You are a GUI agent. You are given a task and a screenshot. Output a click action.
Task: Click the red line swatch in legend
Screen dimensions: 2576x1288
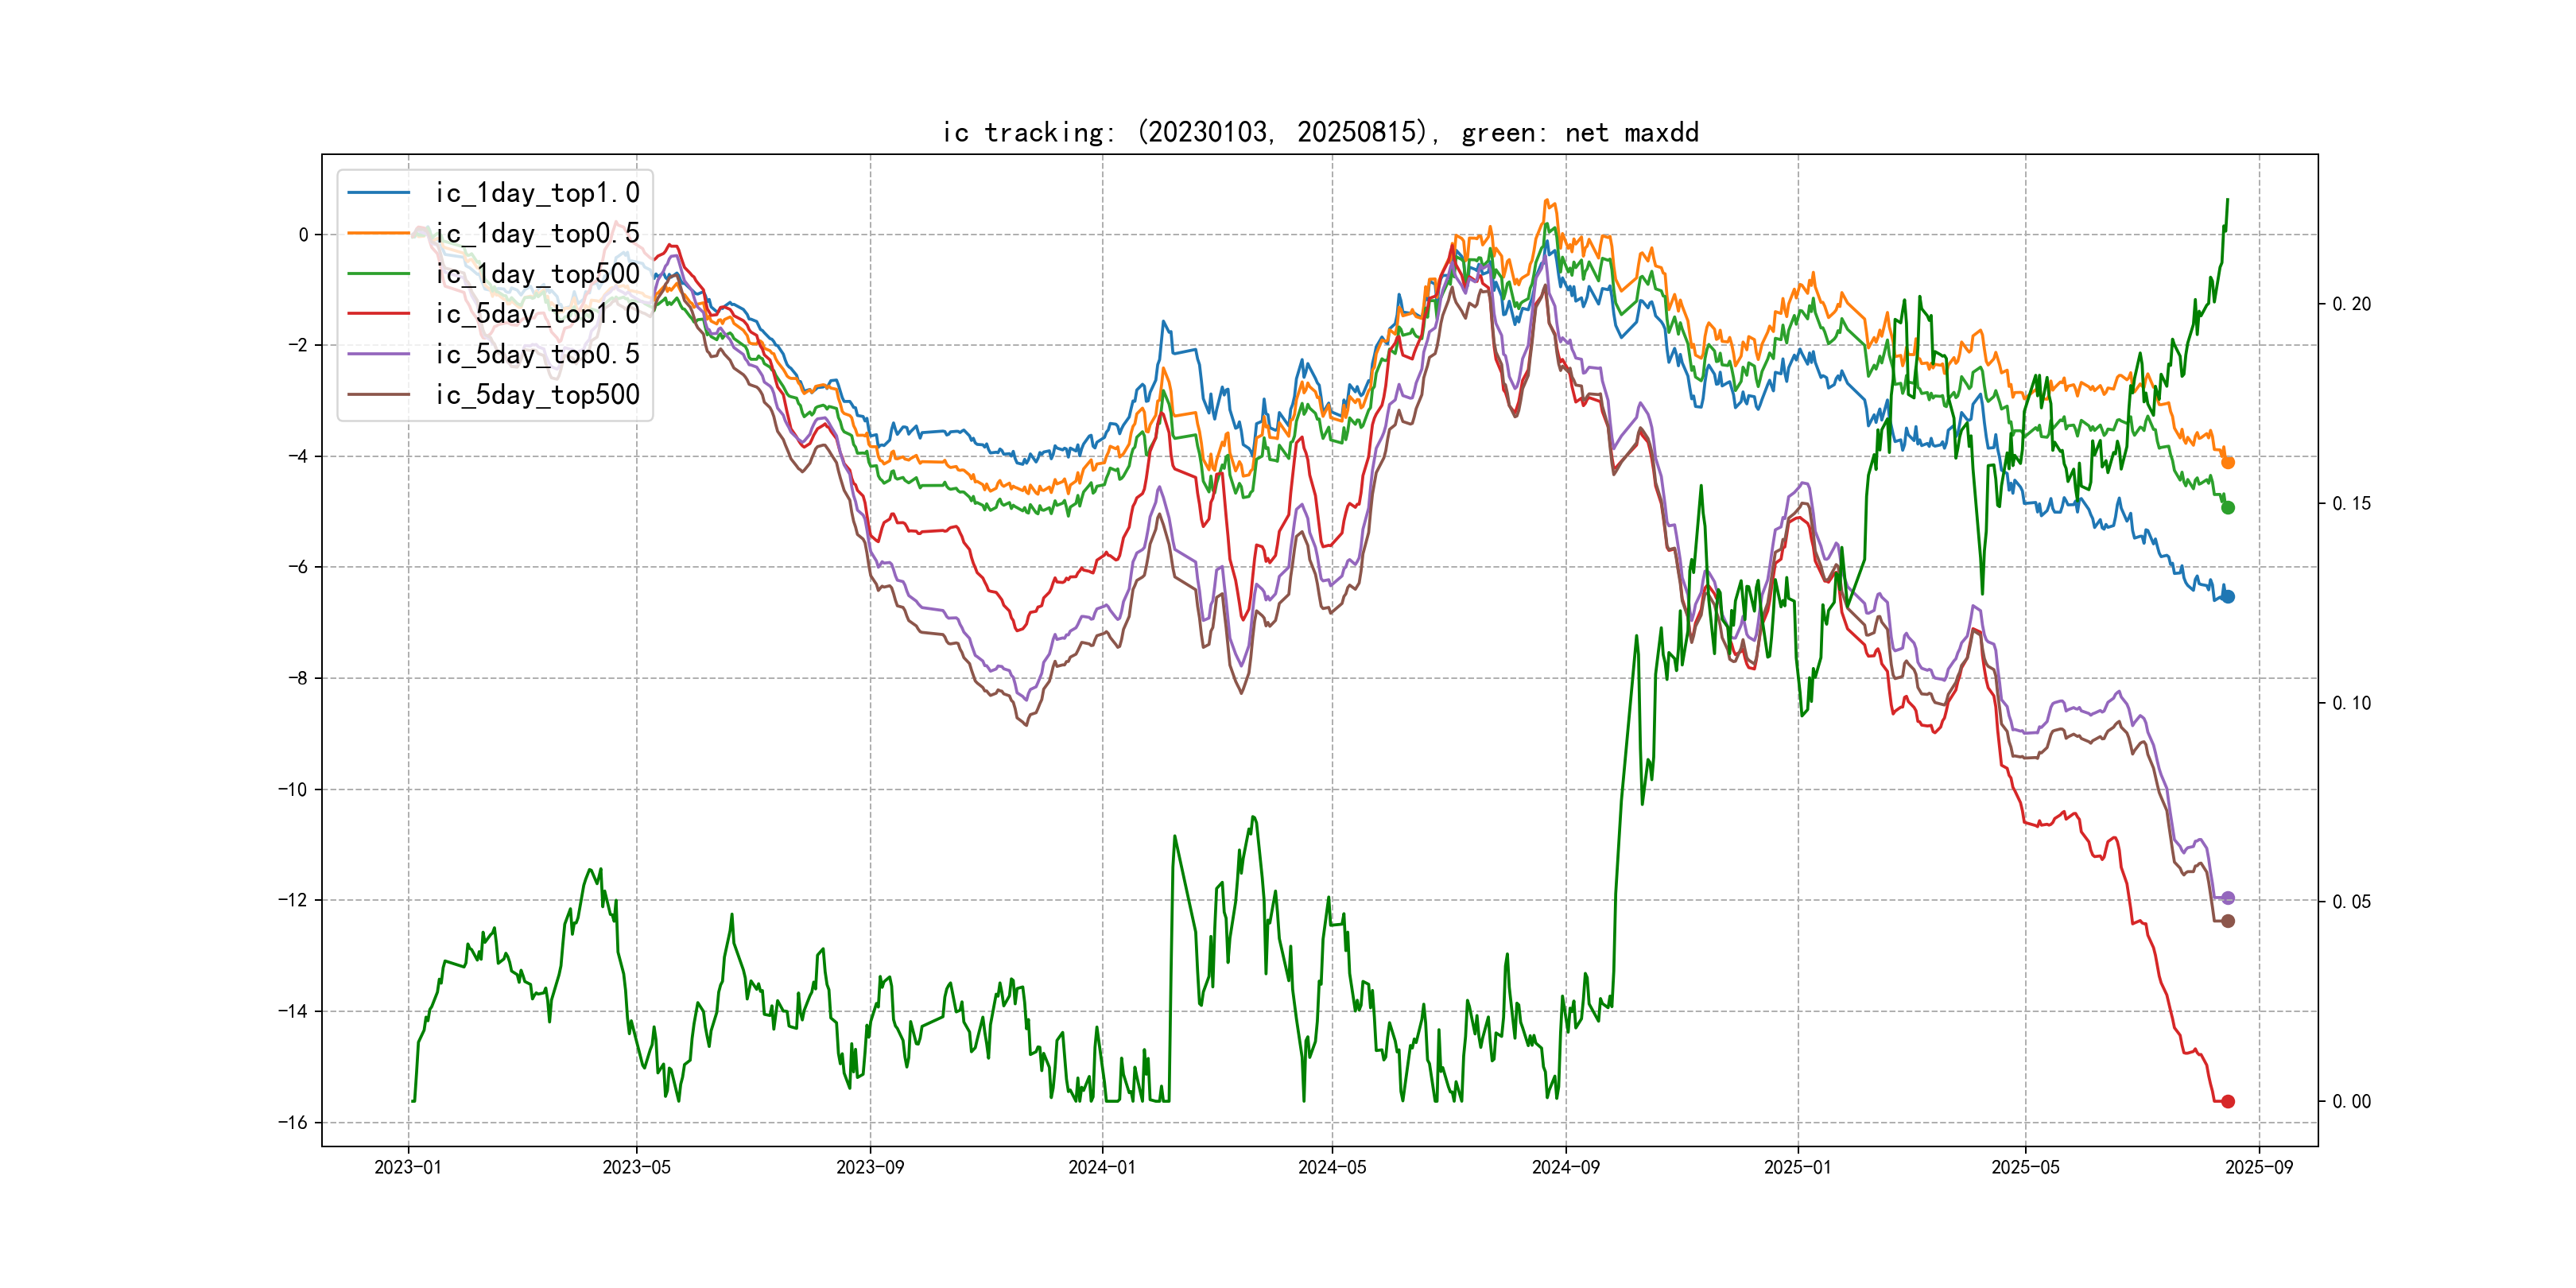coord(379,314)
